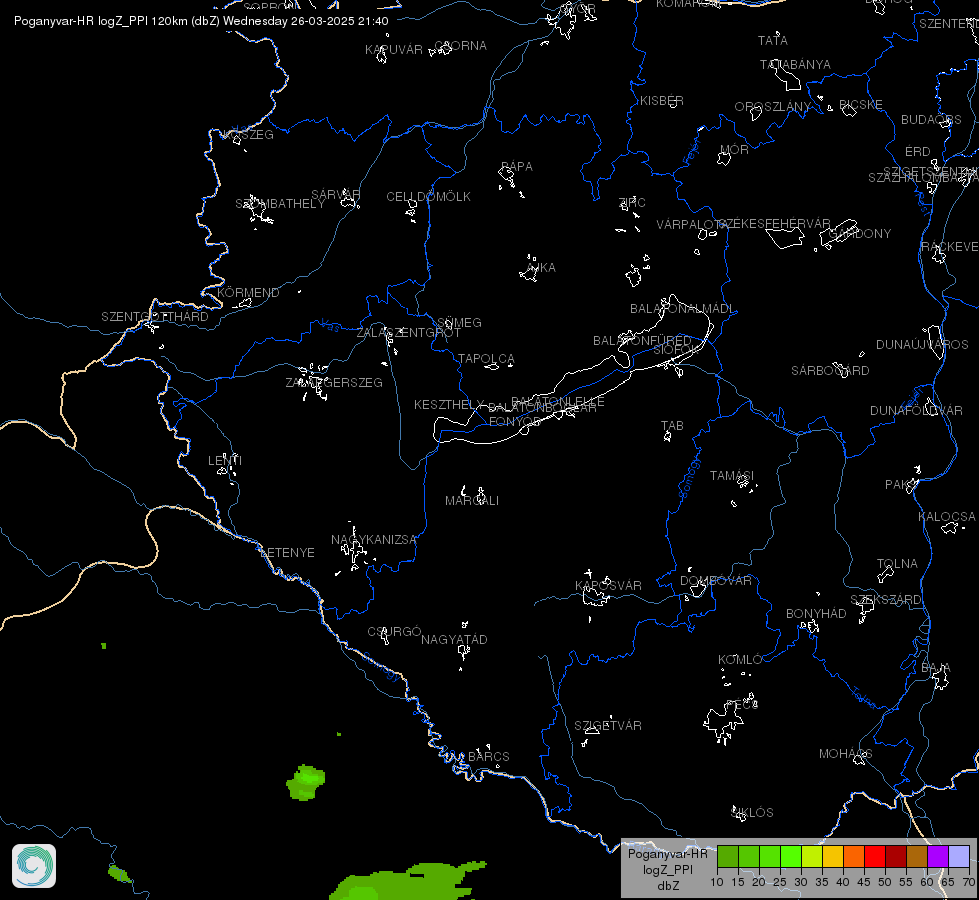Click the DUNAFÖLDVÁR city label

(x=916, y=411)
